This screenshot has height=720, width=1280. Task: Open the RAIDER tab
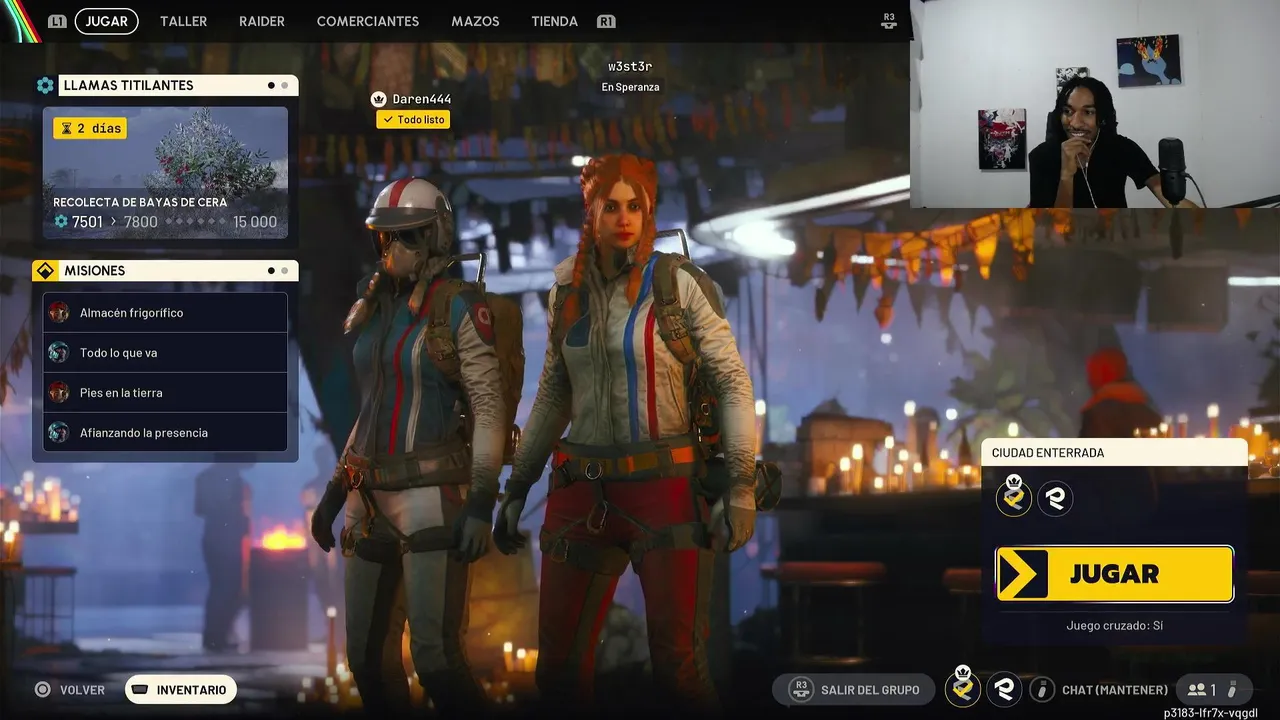(262, 21)
